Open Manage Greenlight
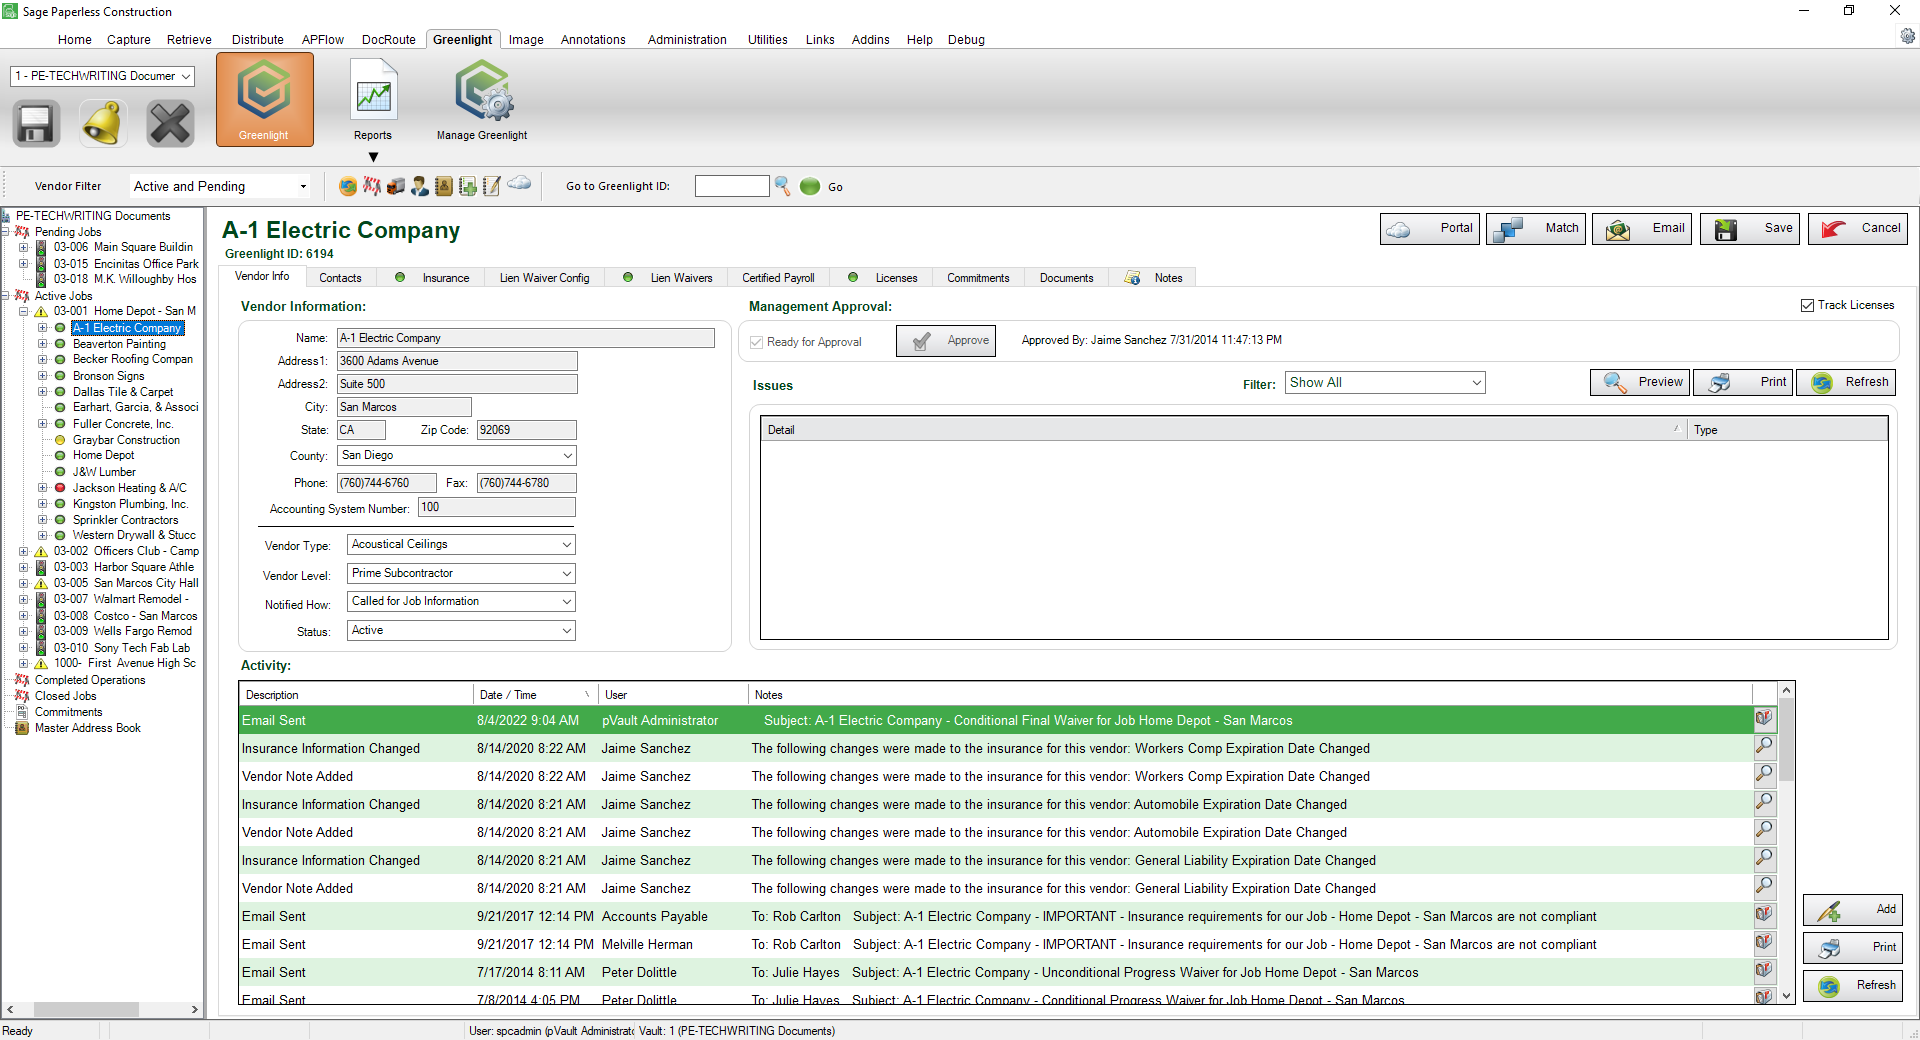The width and height of the screenshot is (1920, 1040). pyautogui.click(x=482, y=99)
